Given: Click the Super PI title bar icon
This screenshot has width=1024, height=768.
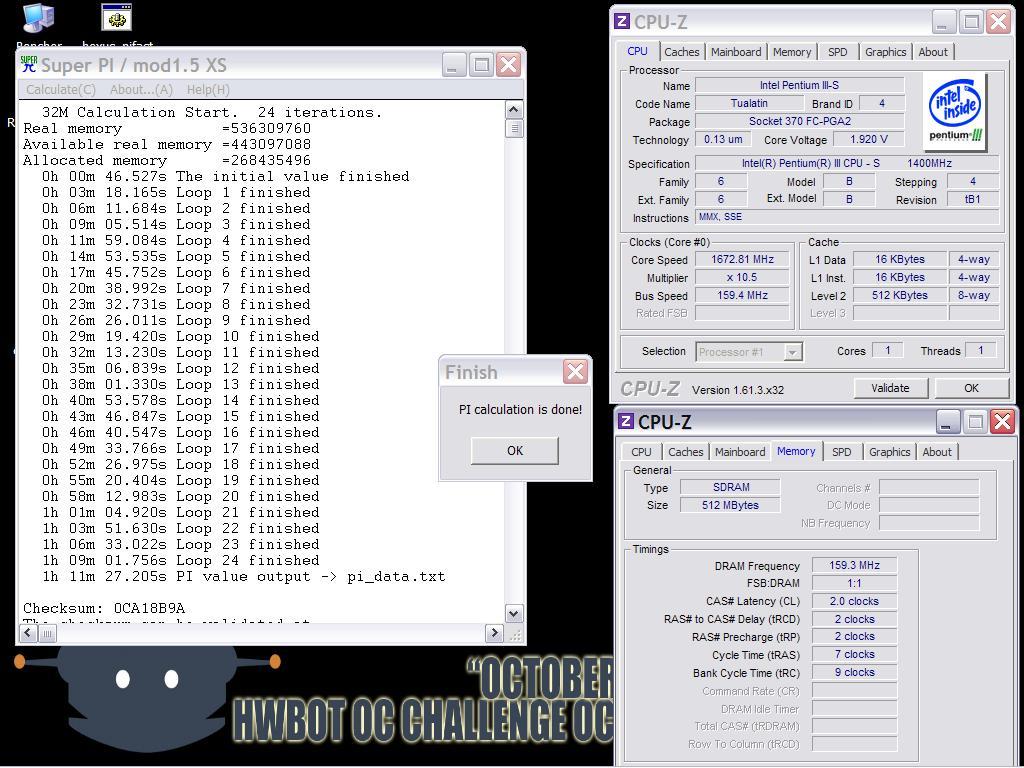Looking at the screenshot, I should tap(29, 65).
